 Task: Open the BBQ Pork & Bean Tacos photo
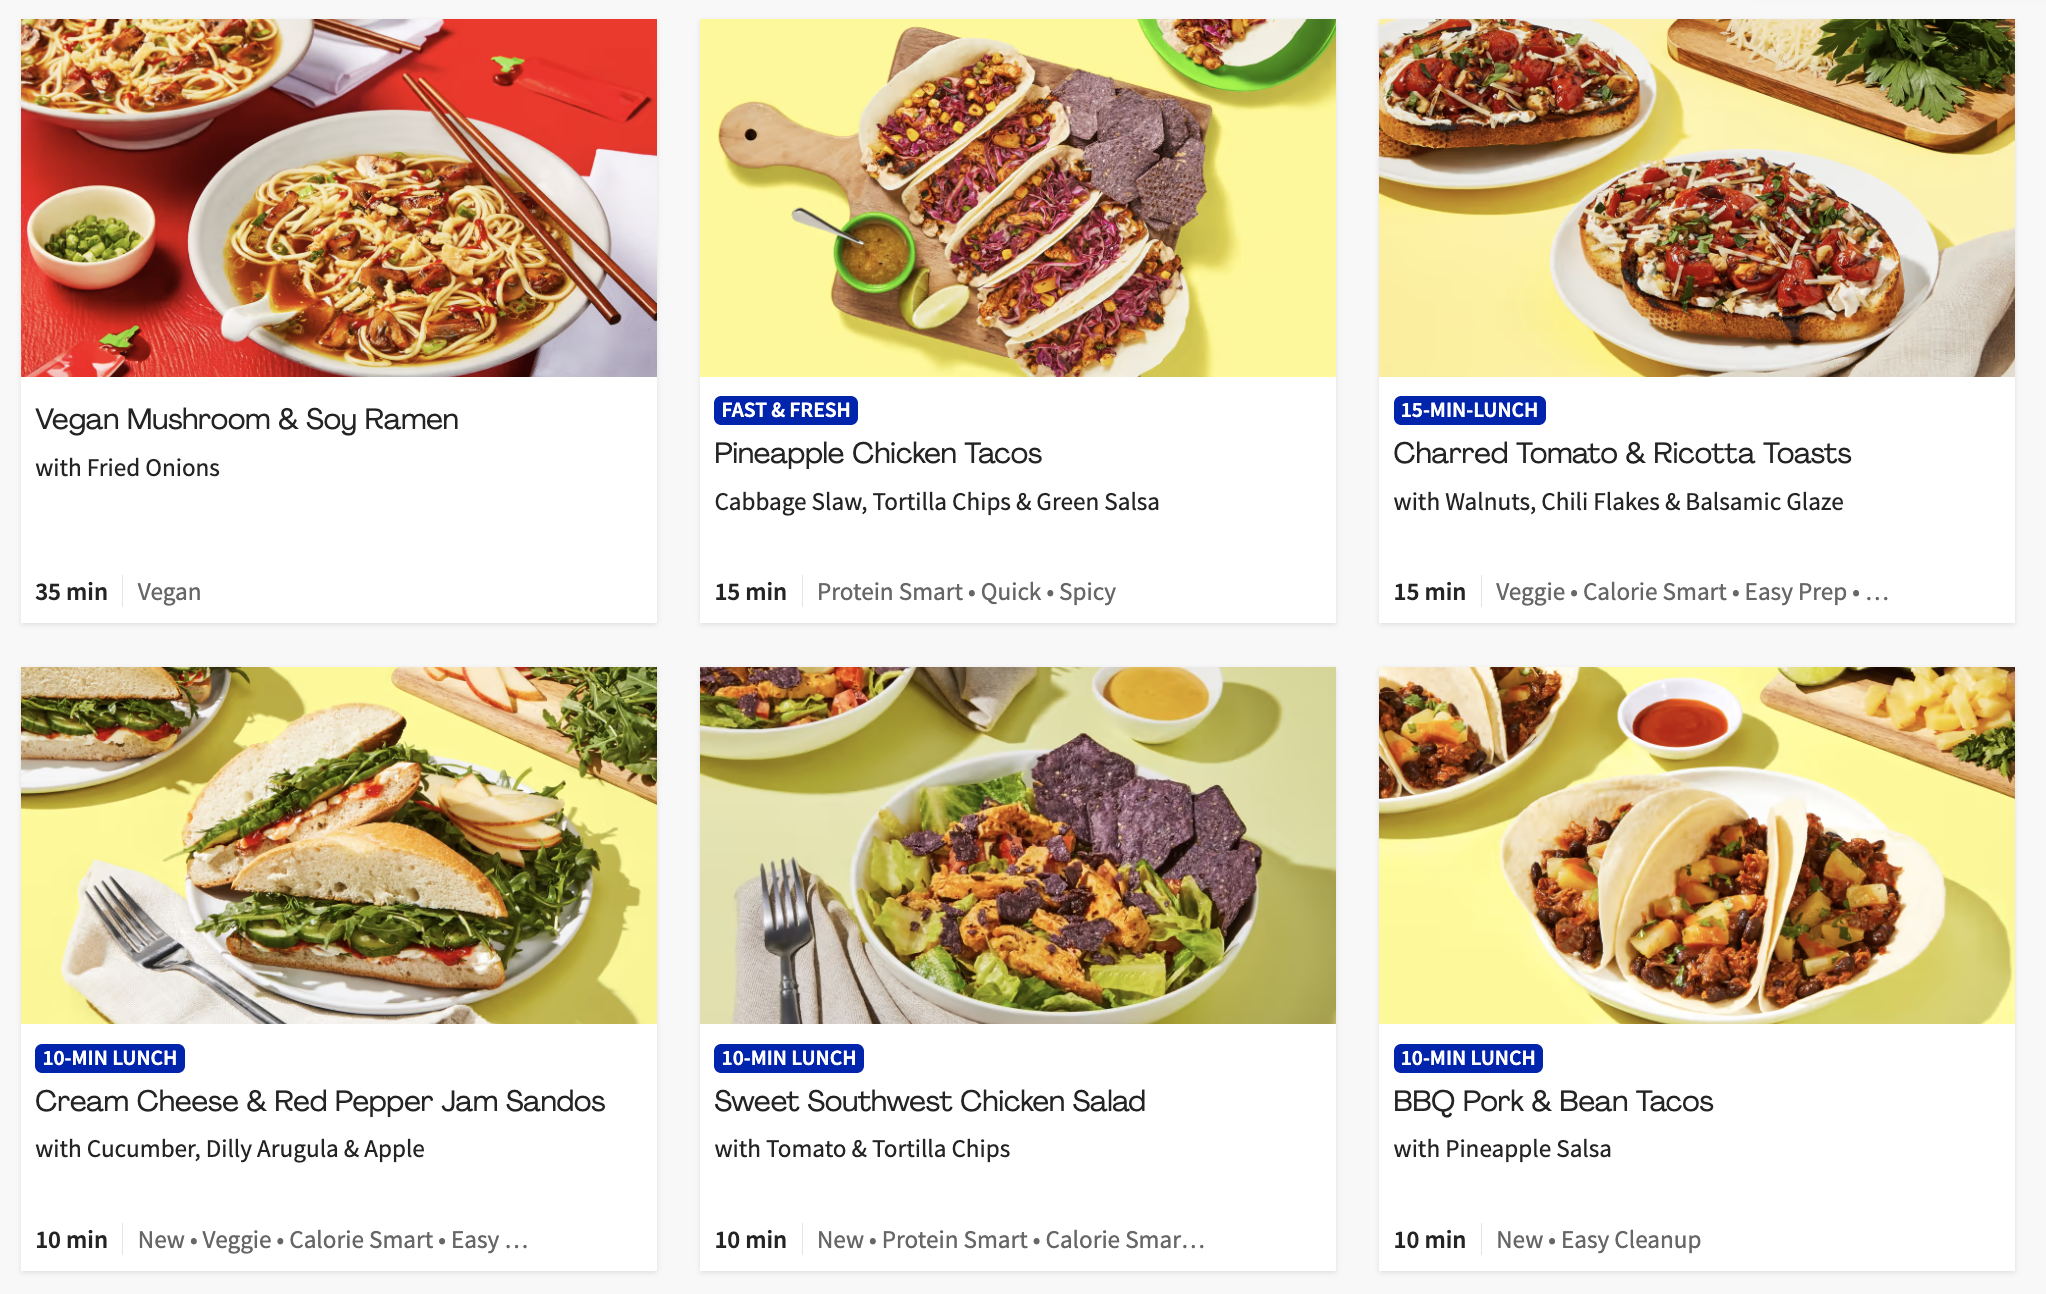coord(1696,845)
